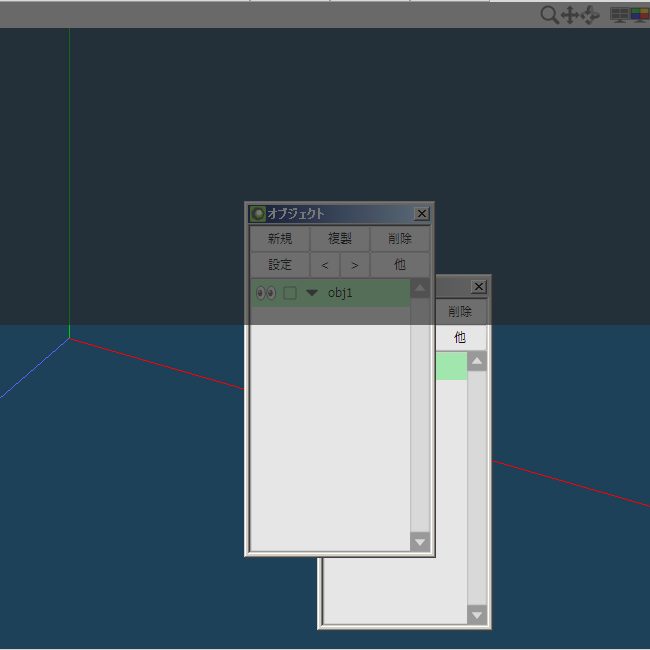Click the オブジェクト panel title icon
The image size is (650, 650).
(x=258, y=214)
